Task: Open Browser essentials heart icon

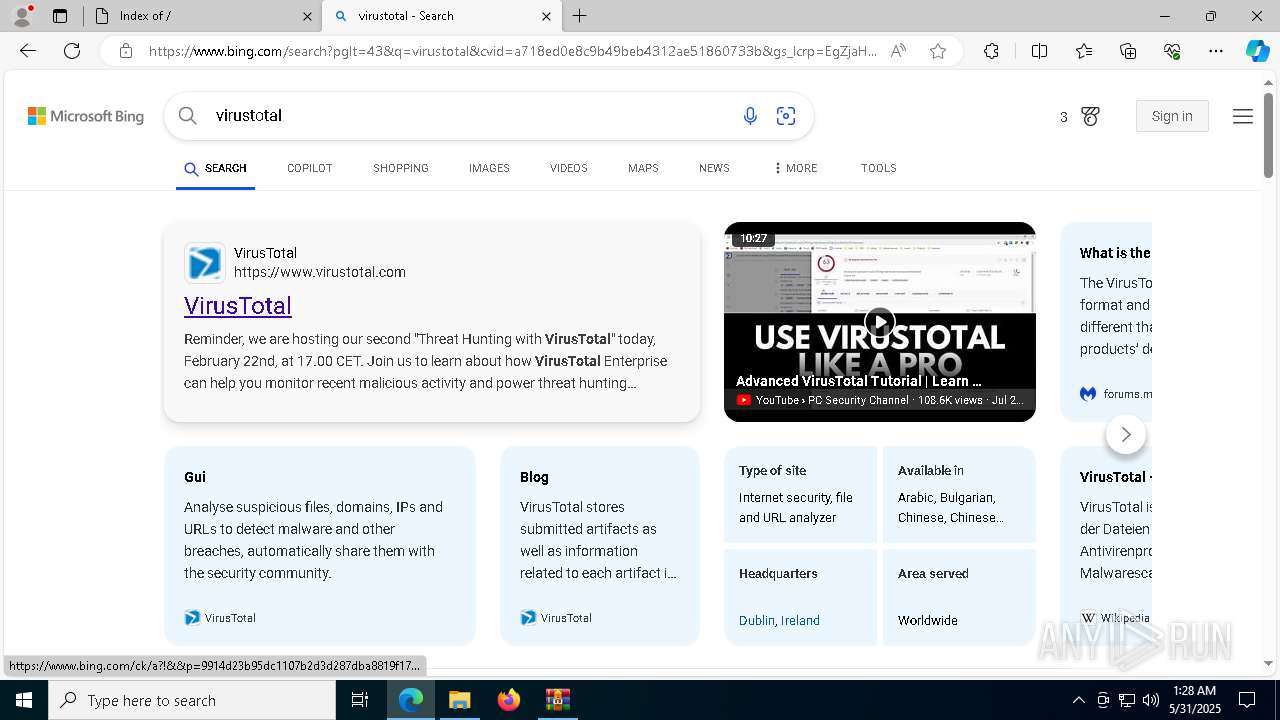Action: [x=1172, y=51]
